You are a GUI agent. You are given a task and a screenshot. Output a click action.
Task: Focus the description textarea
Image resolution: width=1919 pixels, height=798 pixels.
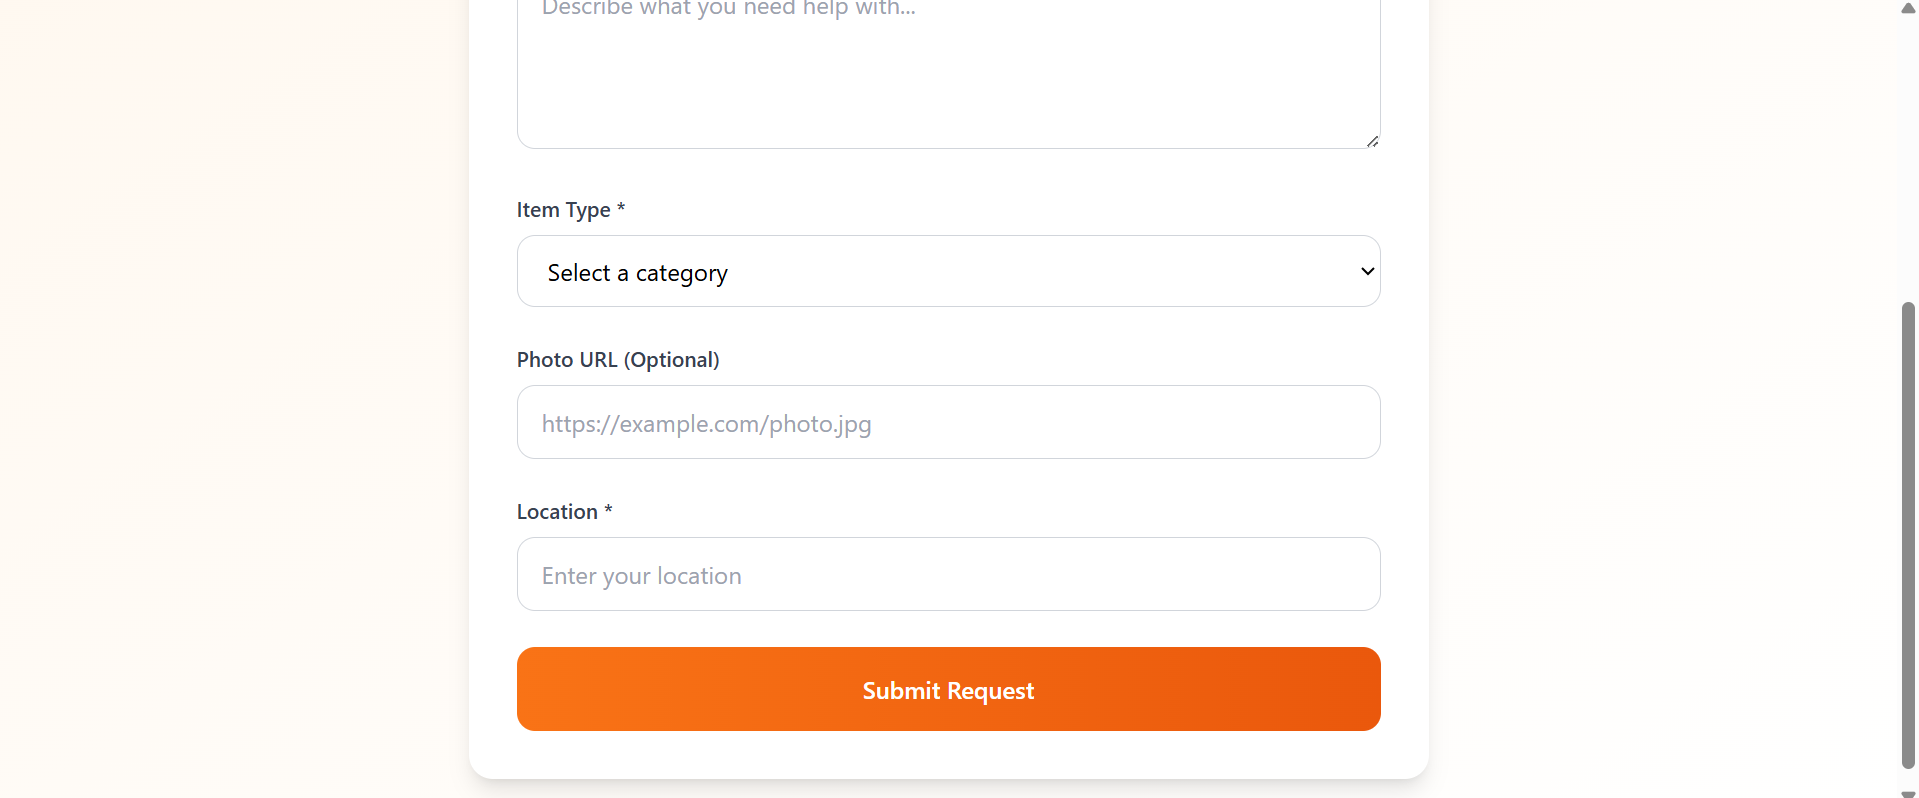(x=948, y=80)
